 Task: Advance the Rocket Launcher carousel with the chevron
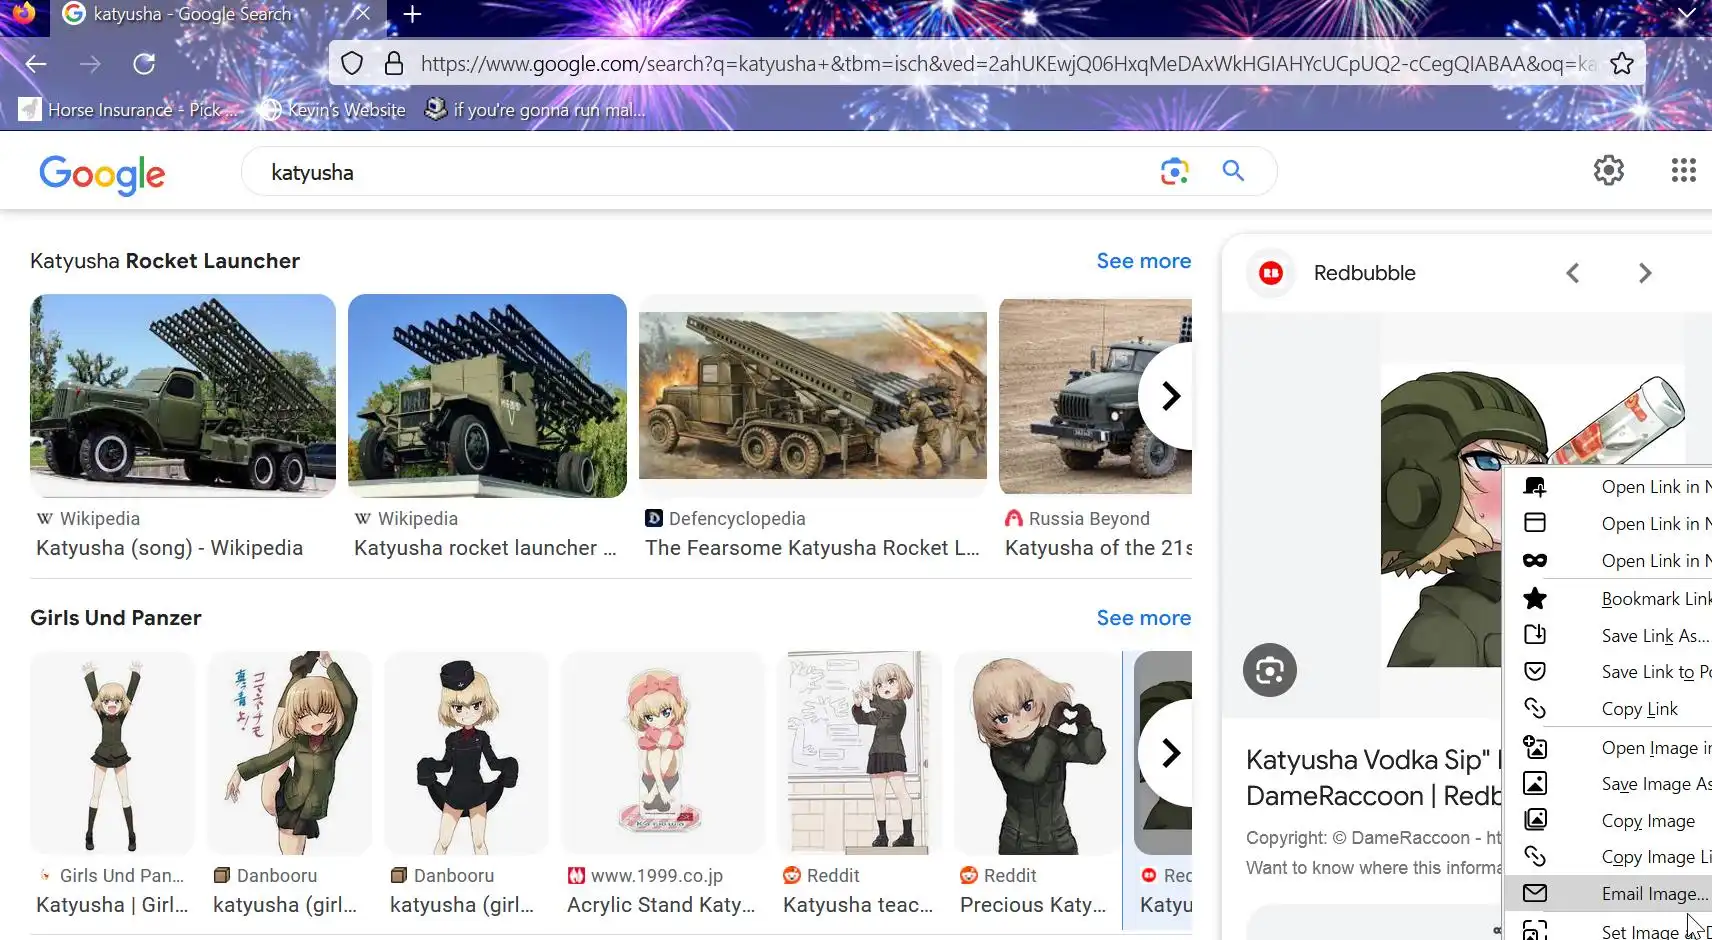click(x=1170, y=396)
